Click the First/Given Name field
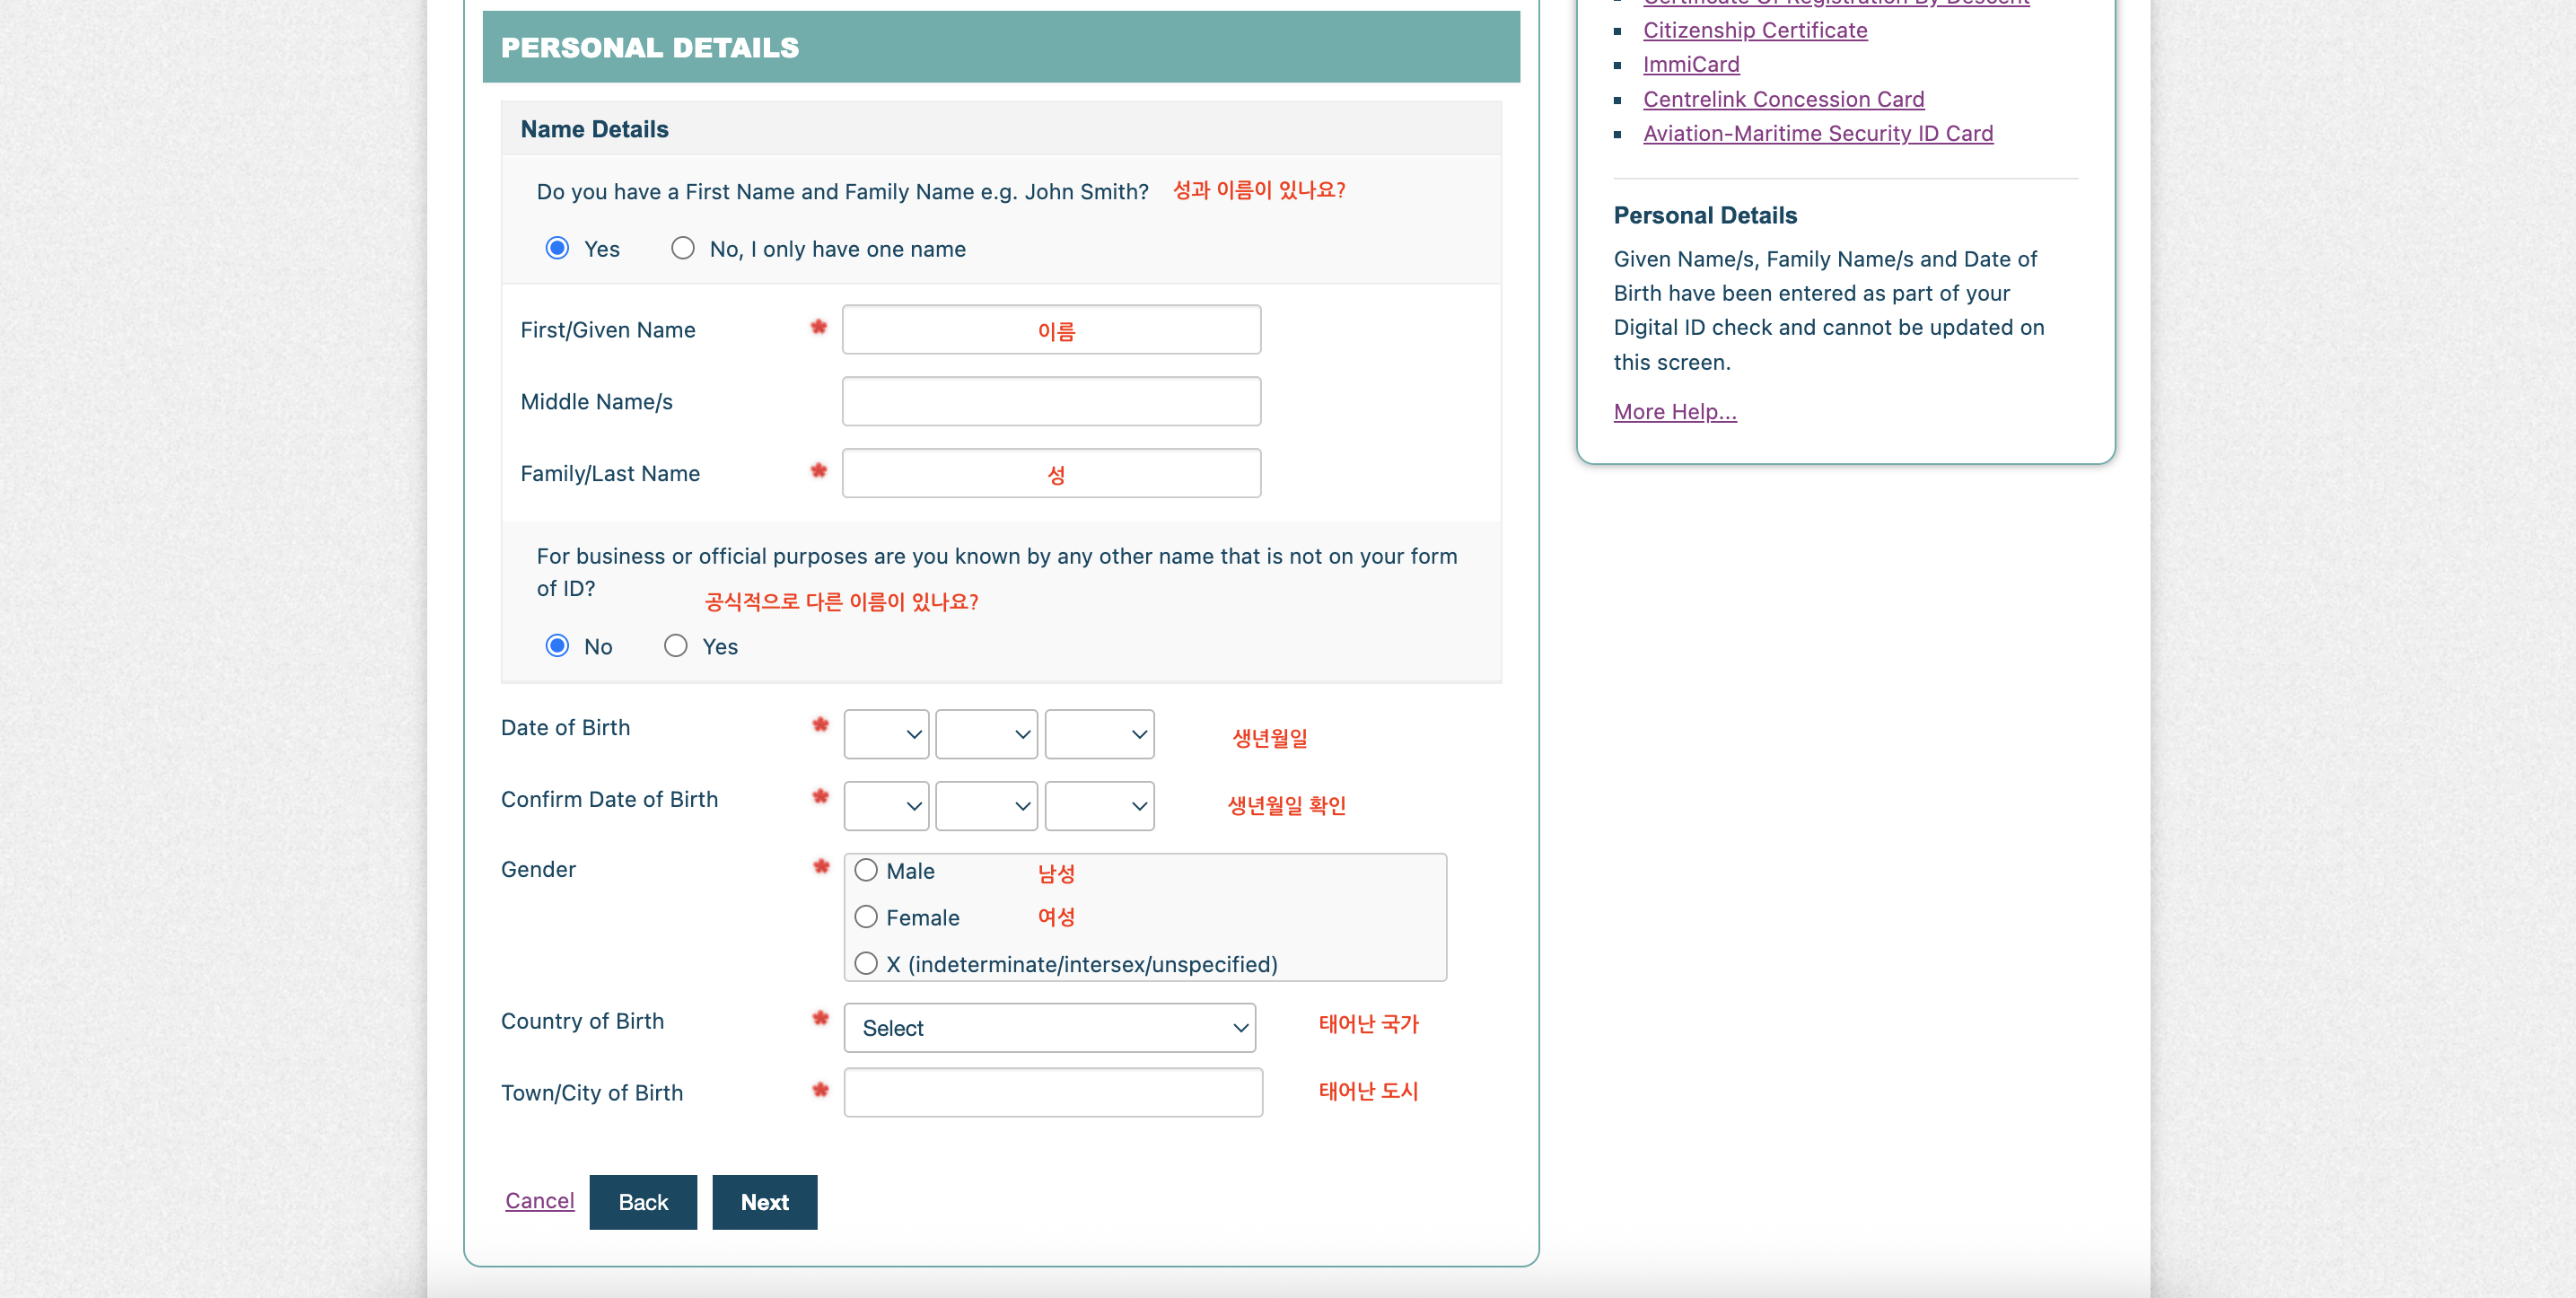This screenshot has width=2576, height=1298. coord(1051,330)
